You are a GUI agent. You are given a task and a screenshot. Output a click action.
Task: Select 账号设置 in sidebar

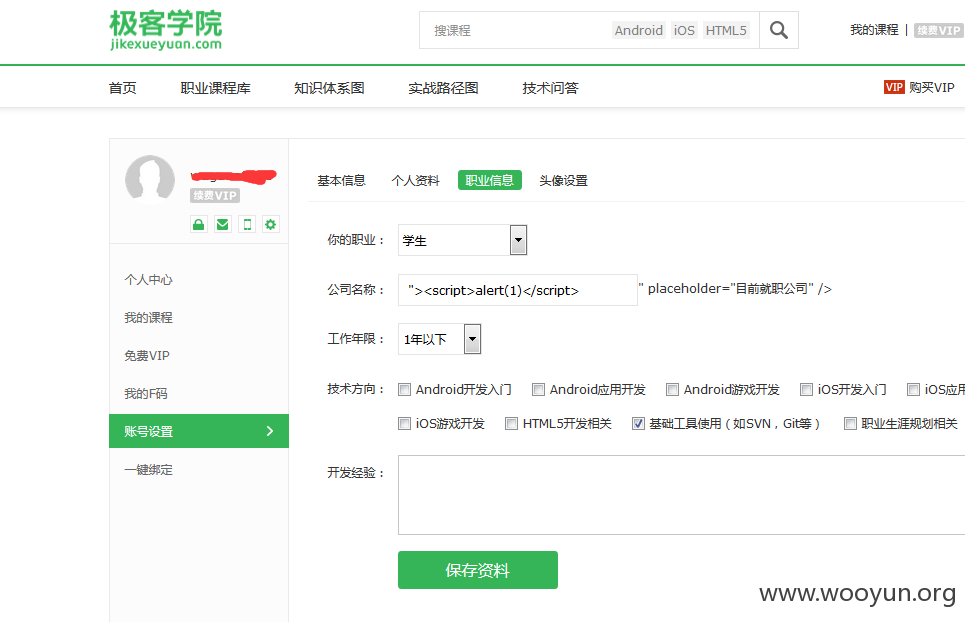click(x=199, y=431)
